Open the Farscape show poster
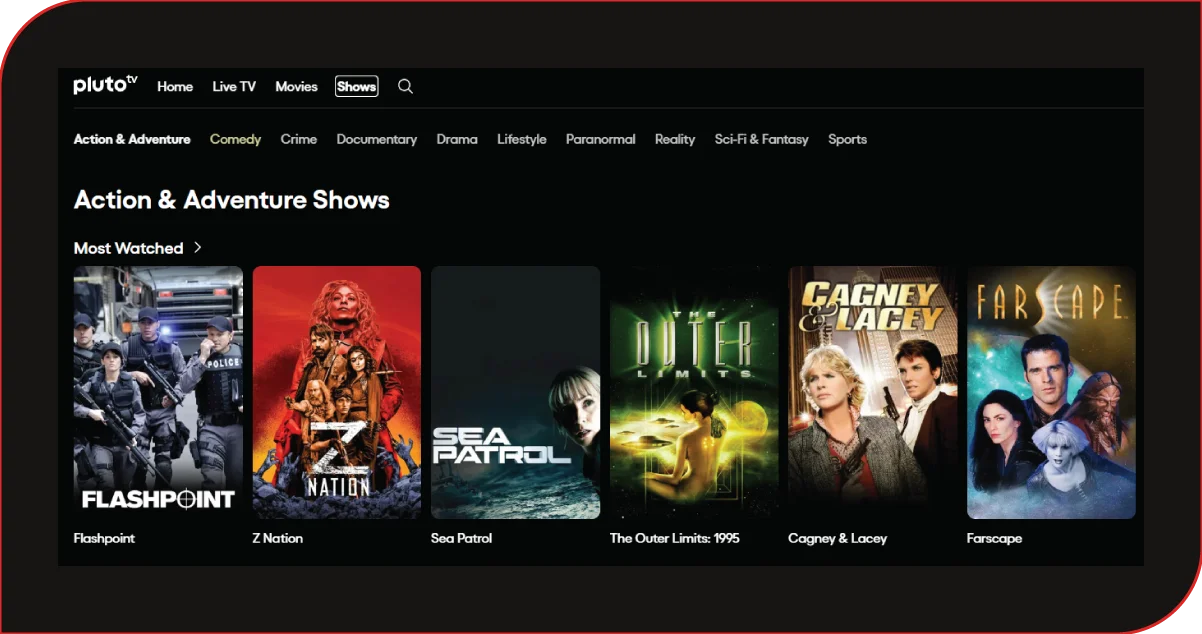The image size is (1202, 634). coord(1051,392)
